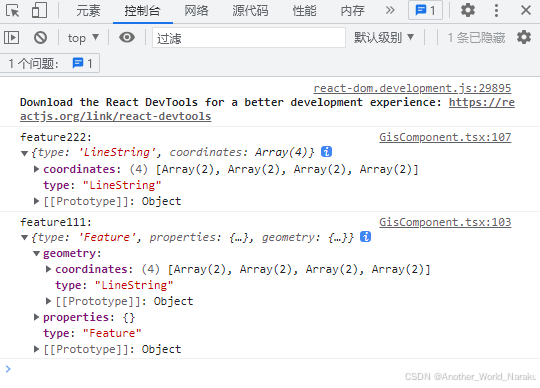Open the three-dot customize menu
Screen dimensions: 540x388
(x=496, y=10)
